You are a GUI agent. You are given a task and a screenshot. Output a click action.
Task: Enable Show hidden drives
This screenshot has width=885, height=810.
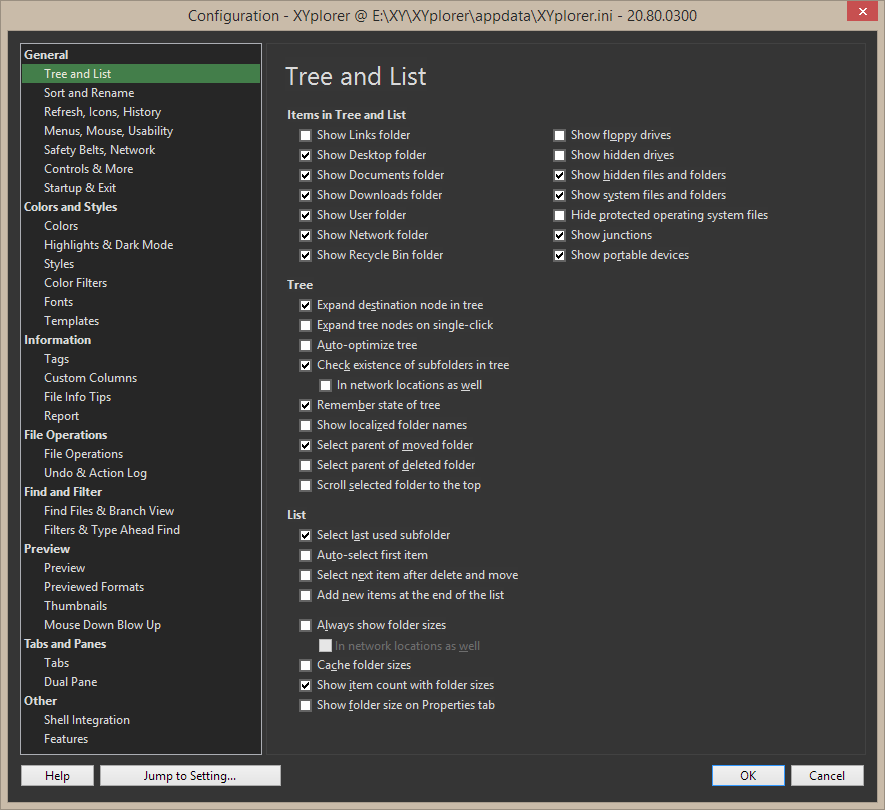pos(559,154)
